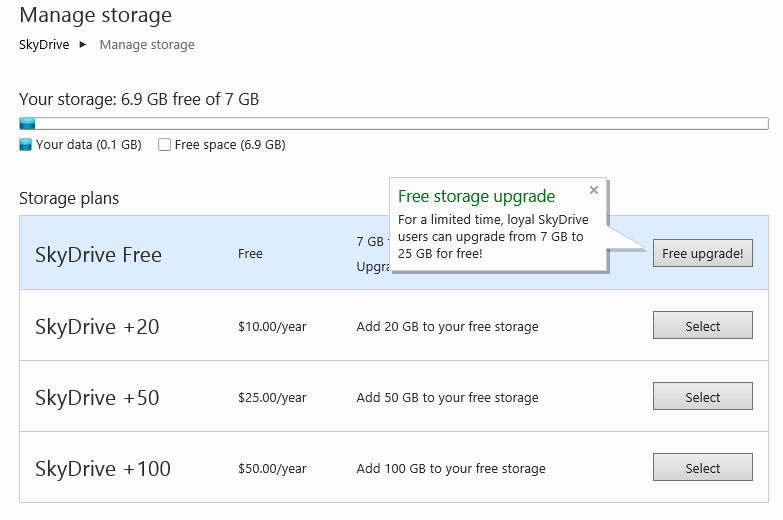Viewport: 783px width, 520px height.
Task: Click the white Free space legend box
Action: (164, 145)
